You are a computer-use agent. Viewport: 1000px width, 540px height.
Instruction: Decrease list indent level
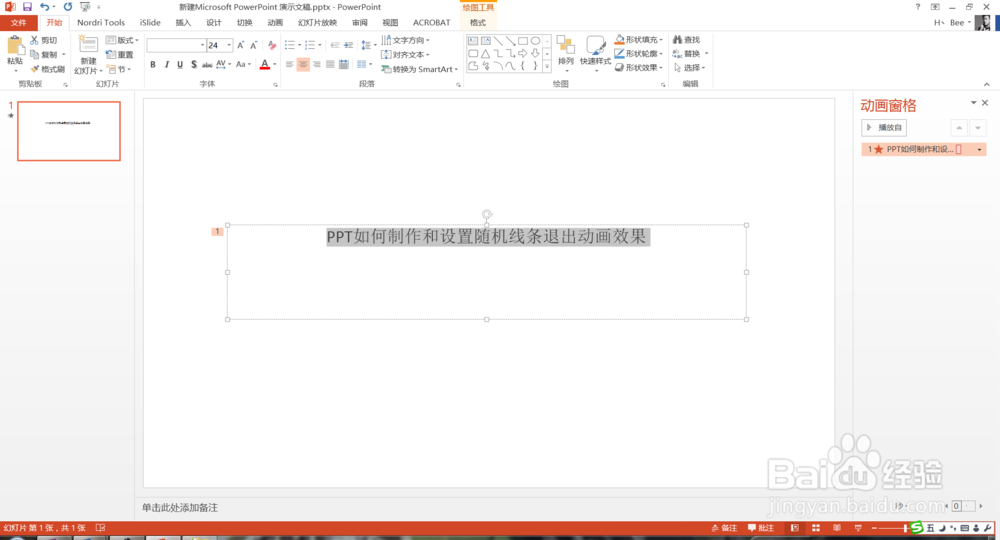click(x=334, y=45)
